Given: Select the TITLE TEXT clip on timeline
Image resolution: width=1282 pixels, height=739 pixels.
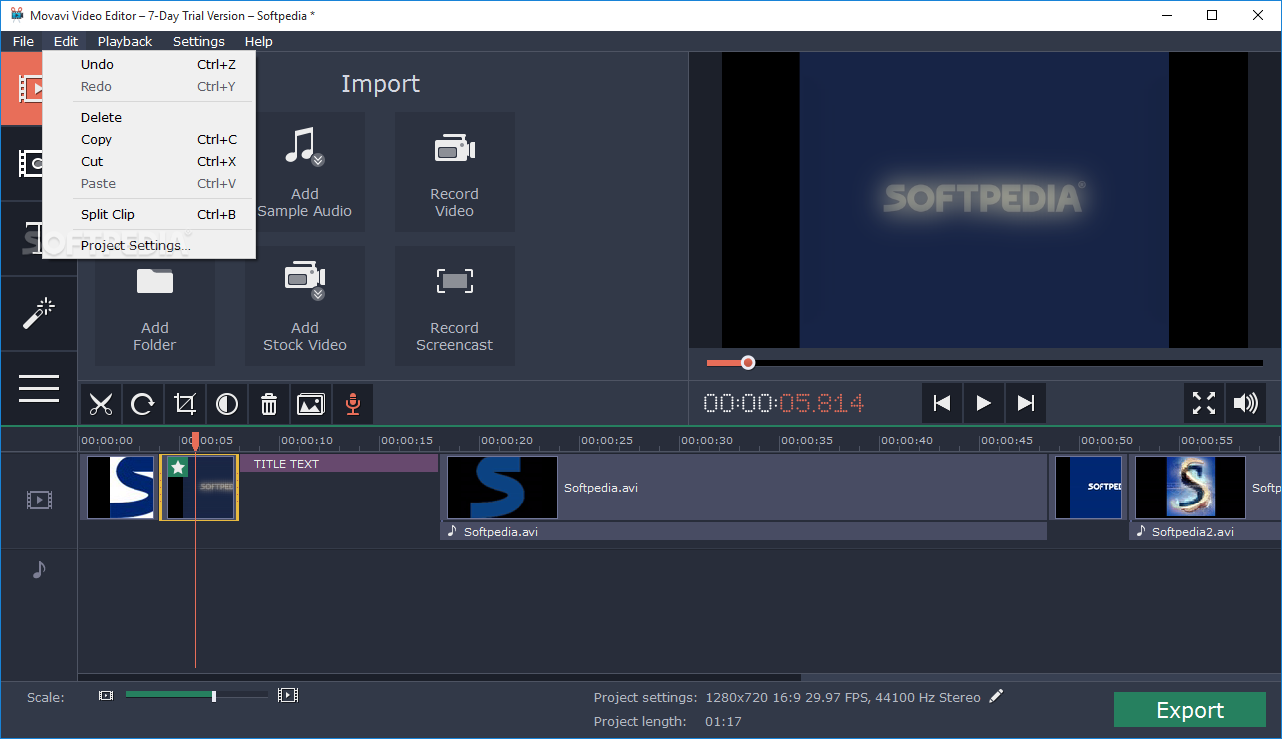Looking at the screenshot, I should 339,464.
